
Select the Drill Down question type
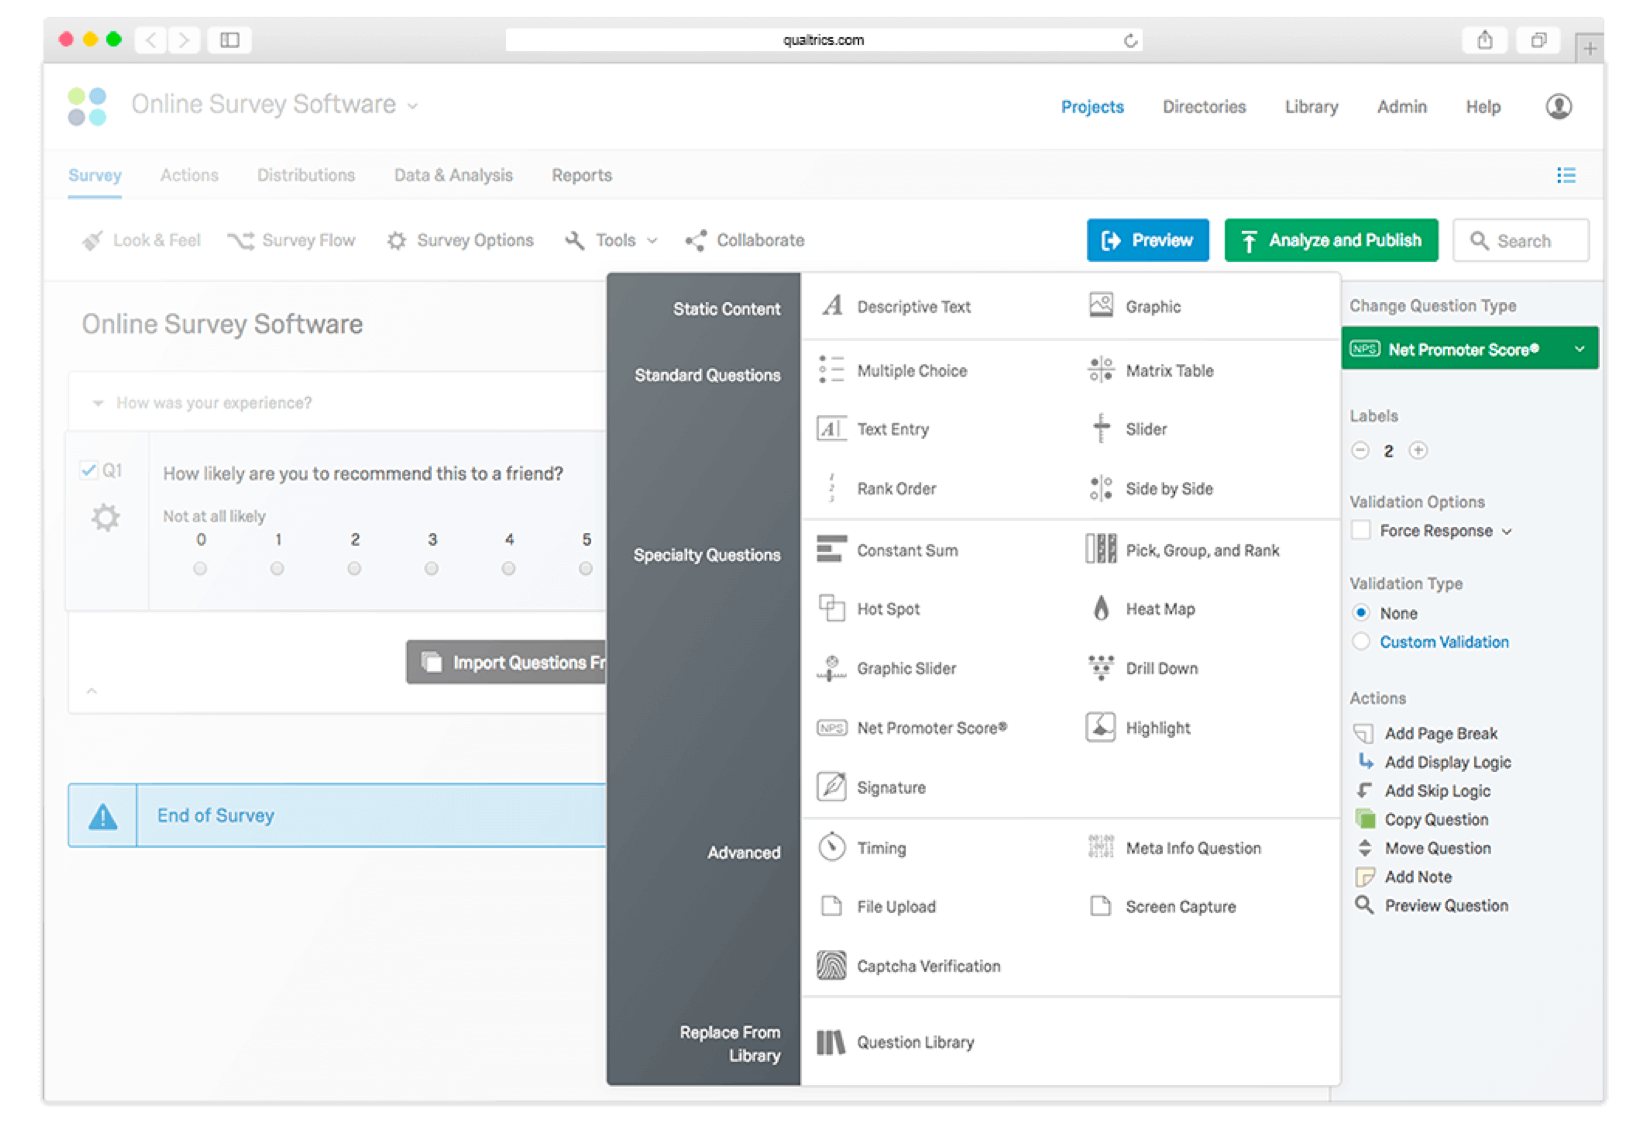pos(1160,668)
